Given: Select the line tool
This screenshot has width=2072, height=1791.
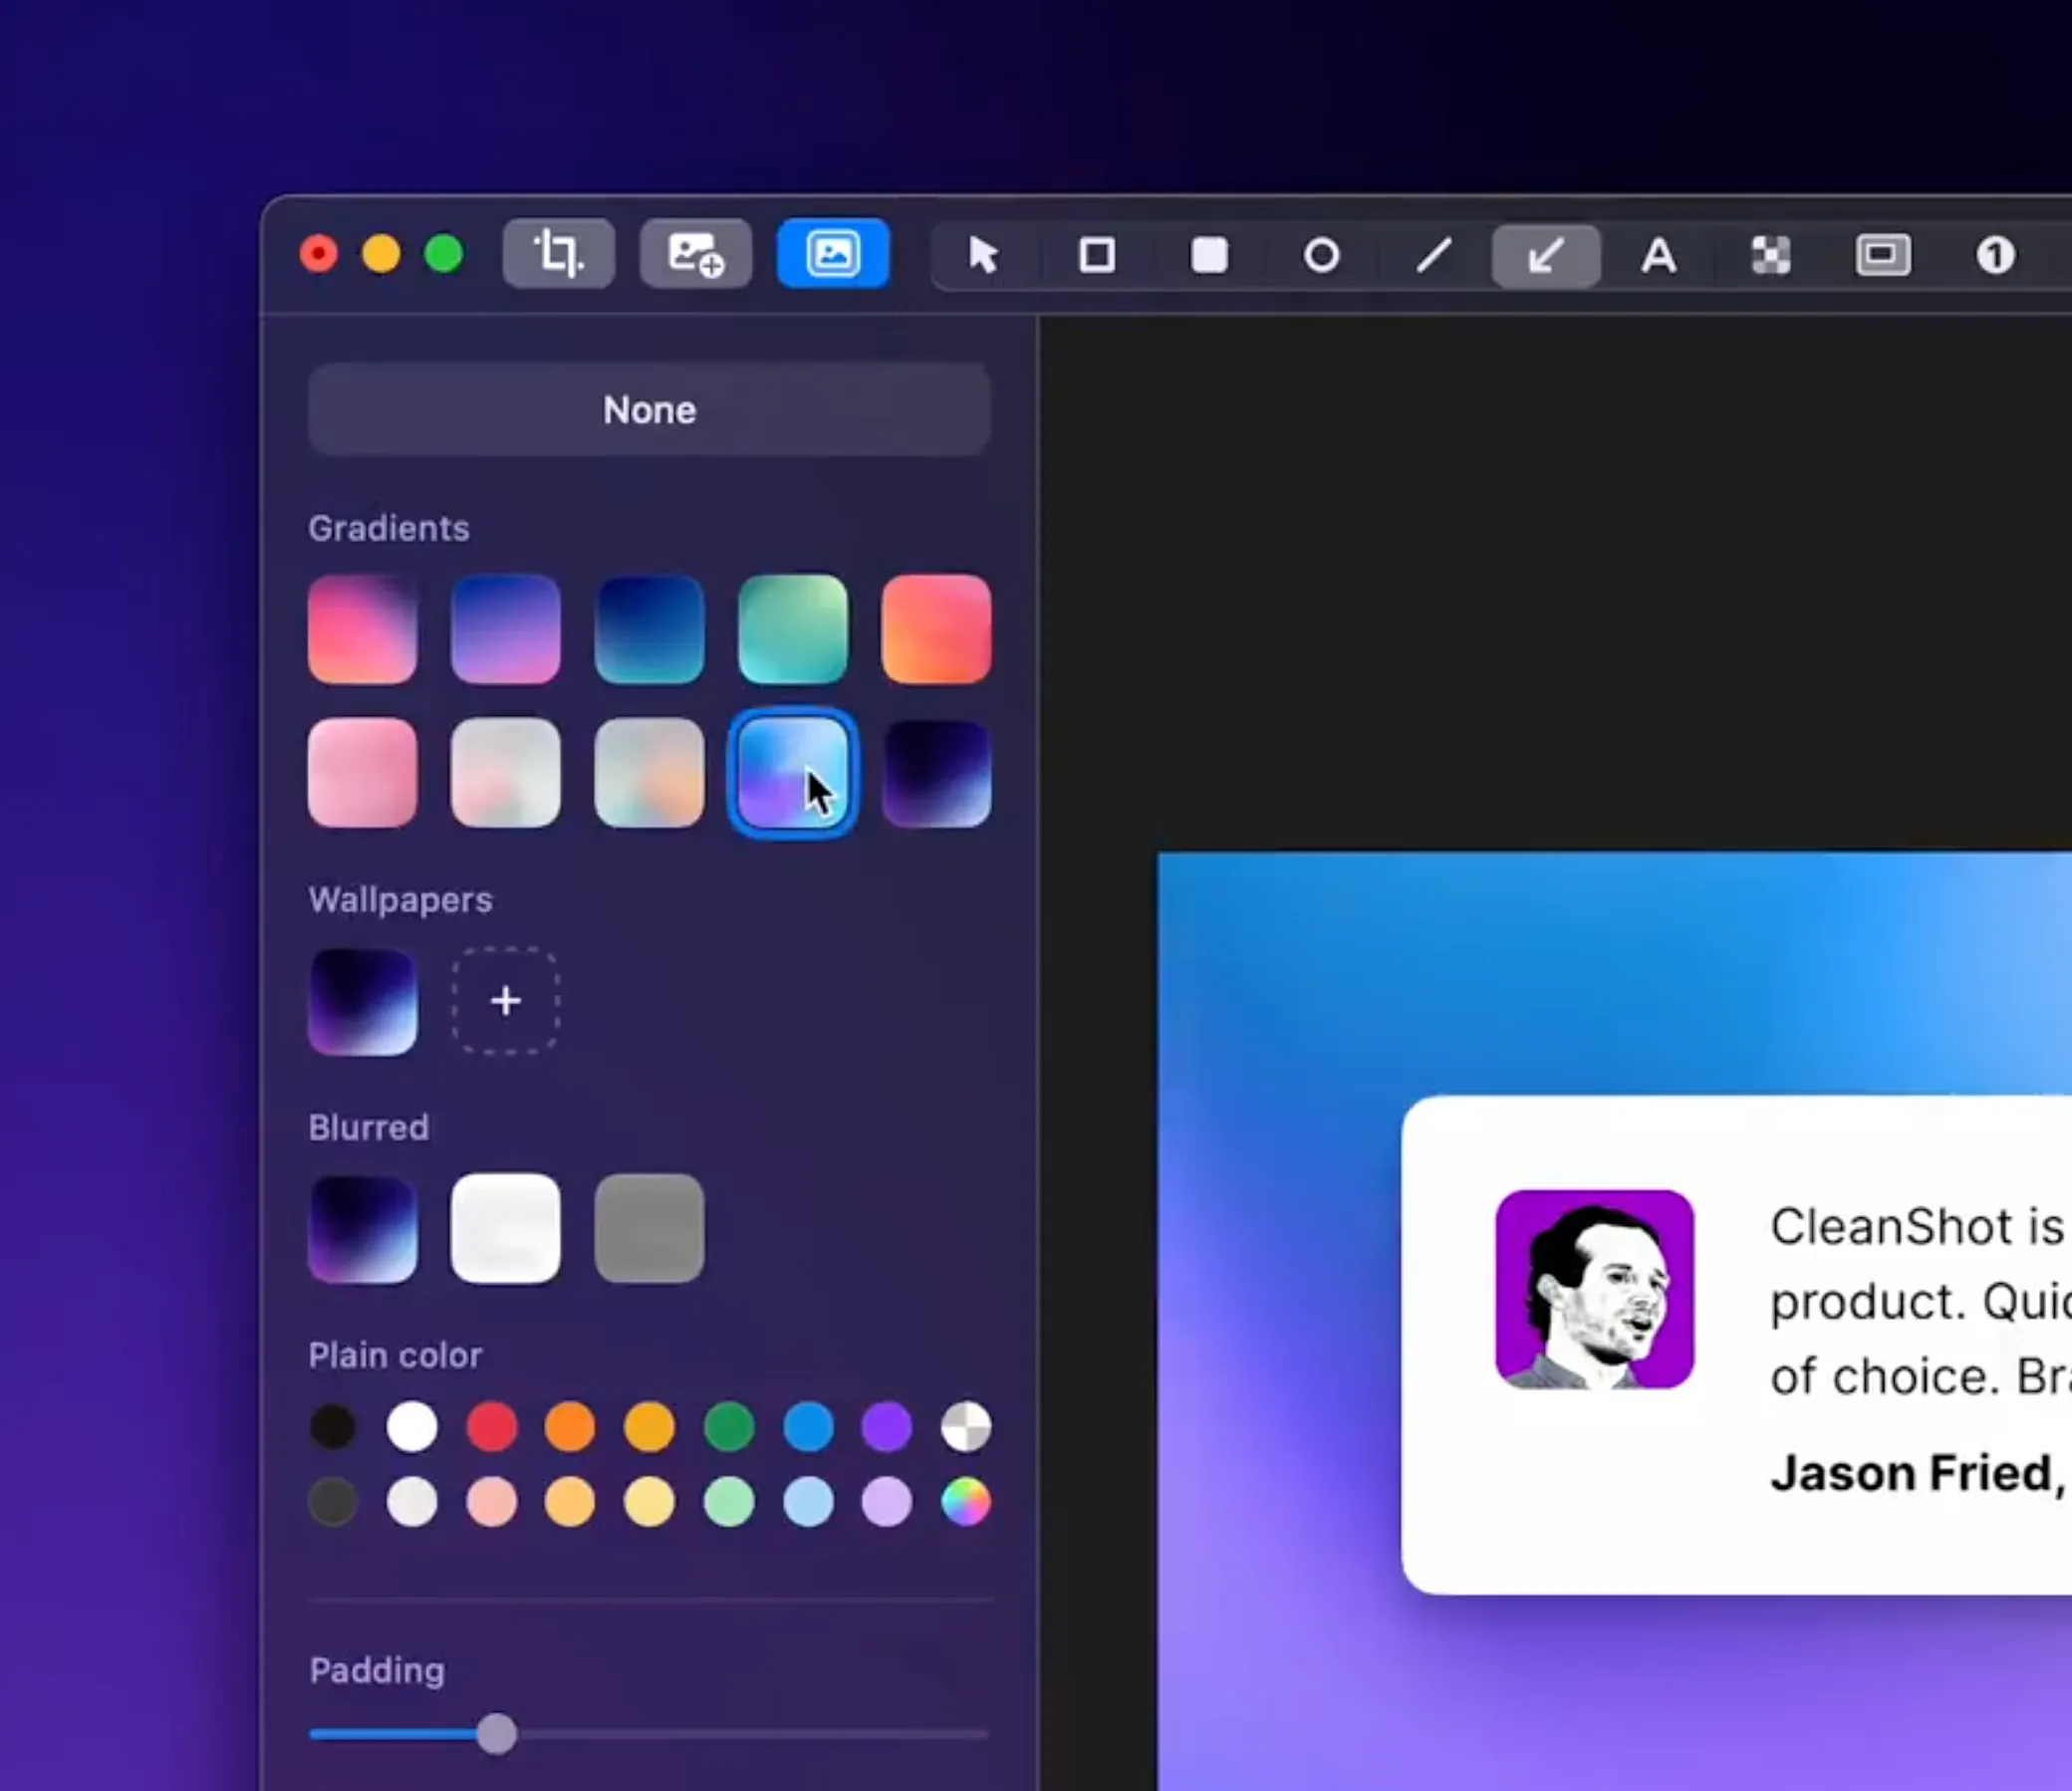Looking at the screenshot, I should (1434, 256).
